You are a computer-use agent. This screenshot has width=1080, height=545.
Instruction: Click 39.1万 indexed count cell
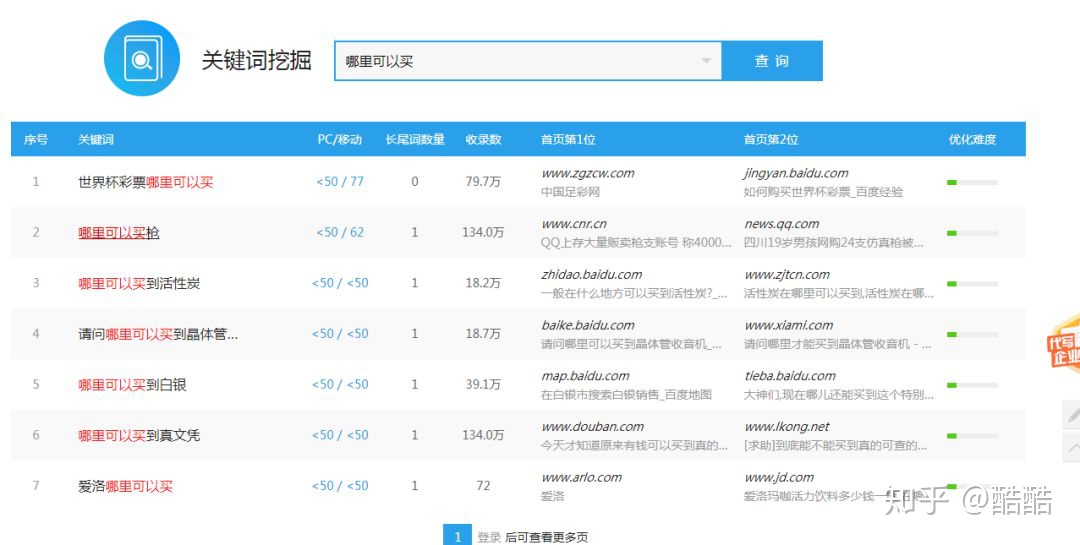(x=484, y=384)
